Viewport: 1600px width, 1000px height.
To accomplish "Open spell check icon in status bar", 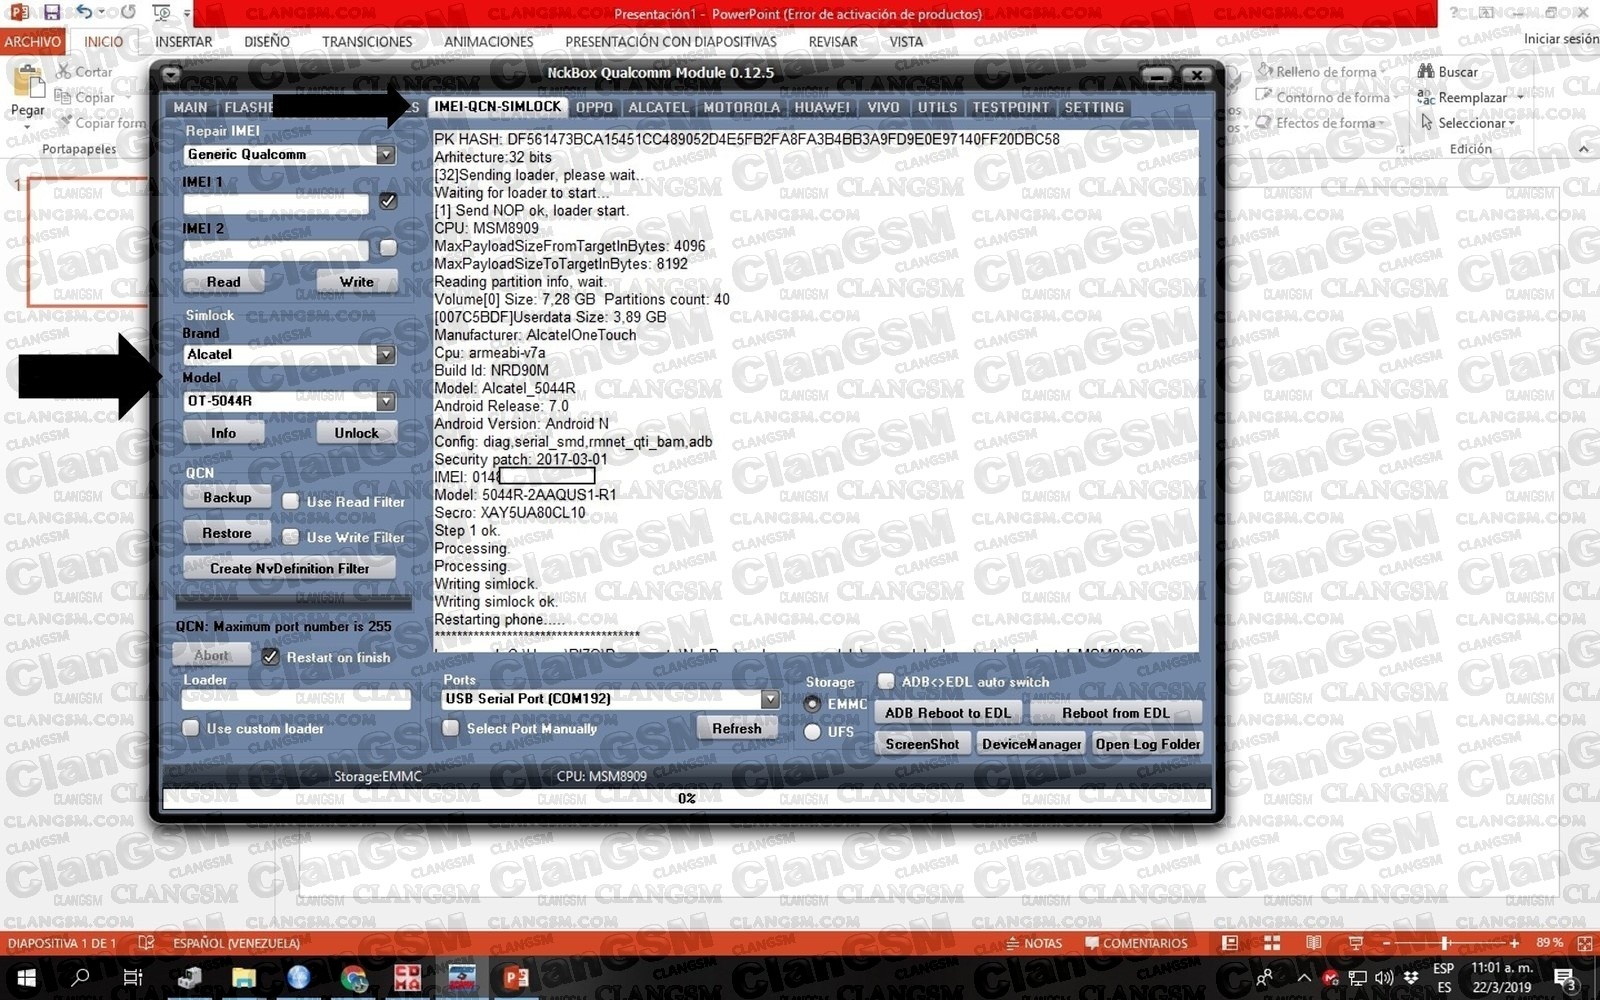I will (146, 943).
